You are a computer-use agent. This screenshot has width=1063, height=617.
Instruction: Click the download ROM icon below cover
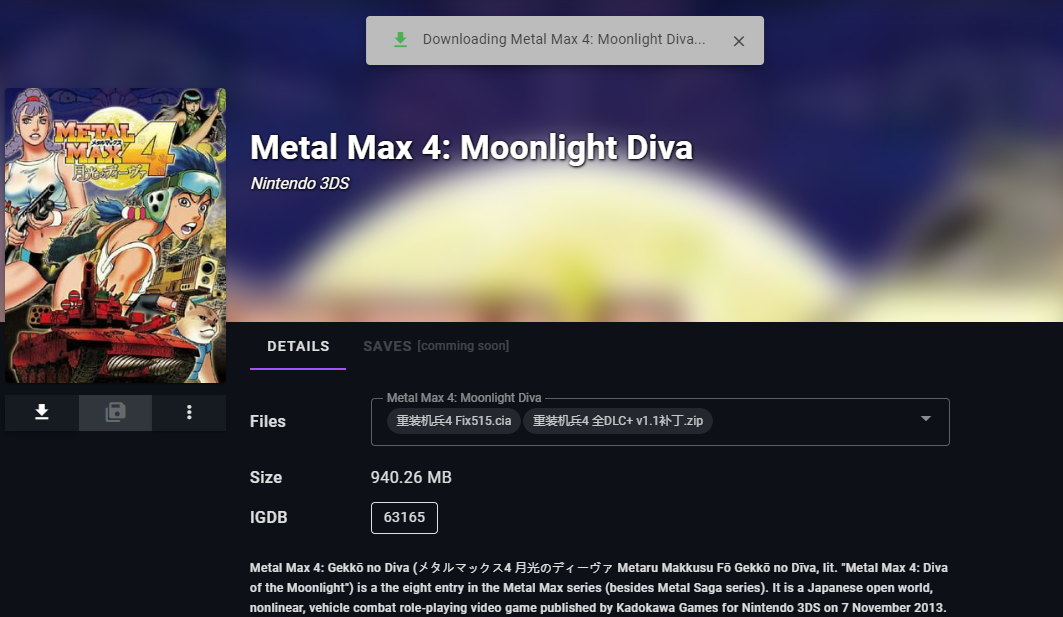[42, 412]
